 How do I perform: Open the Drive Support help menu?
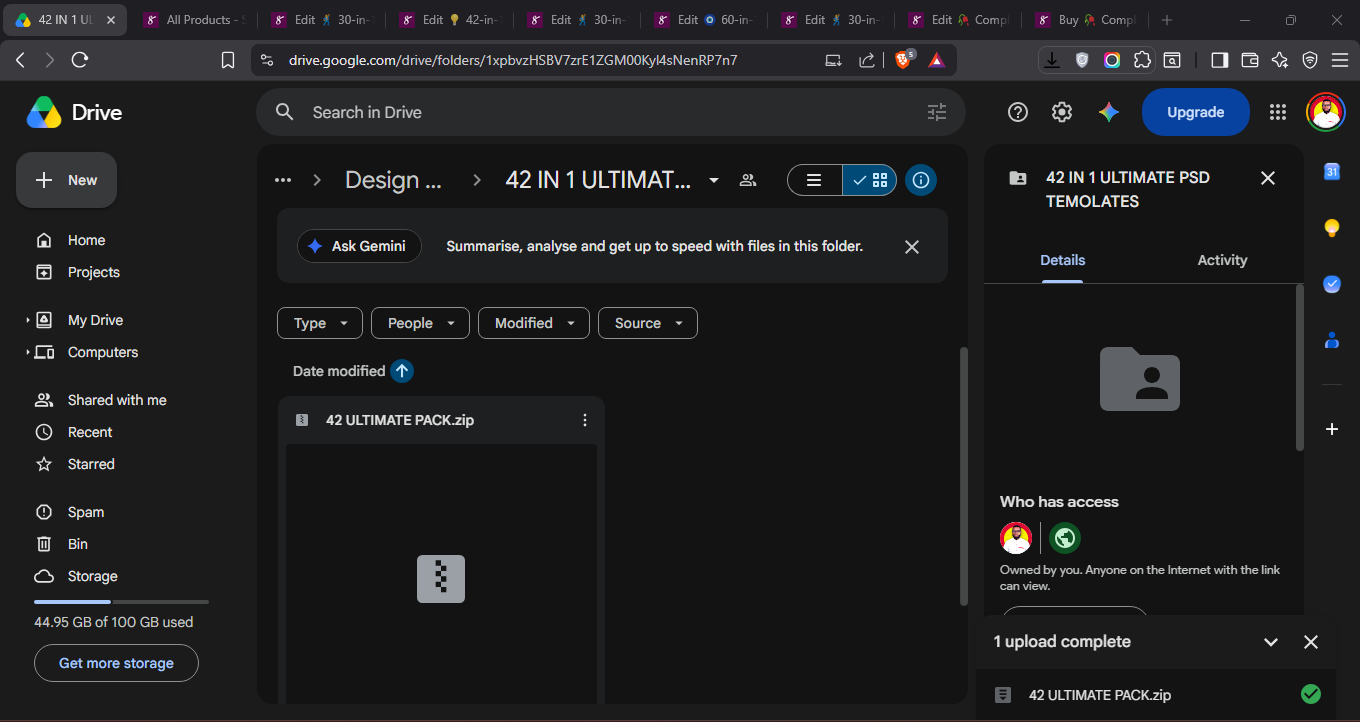coord(1018,112)
